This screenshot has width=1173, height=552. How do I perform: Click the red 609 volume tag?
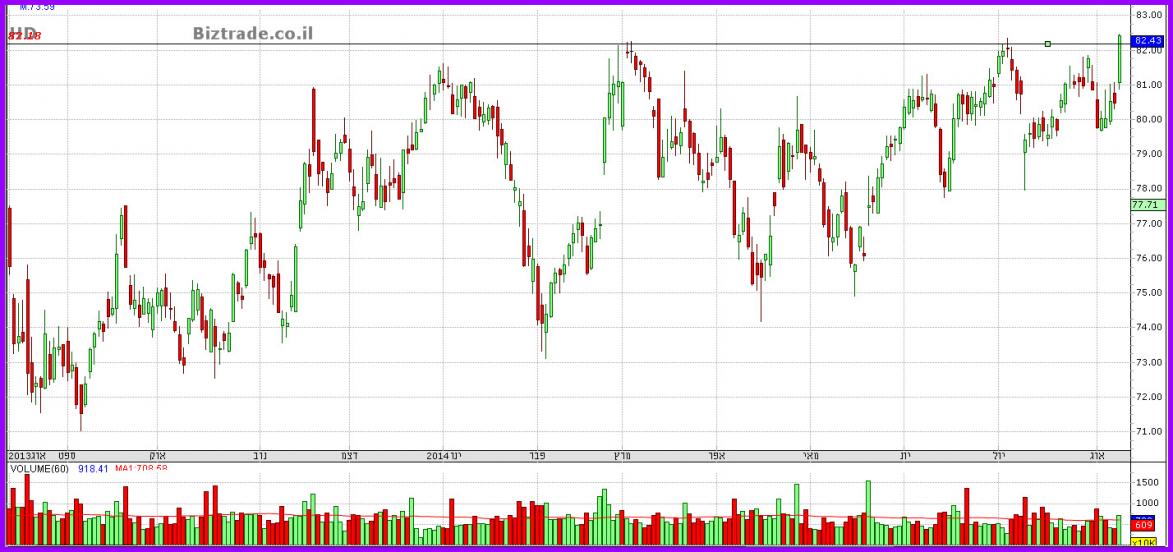1144,525
